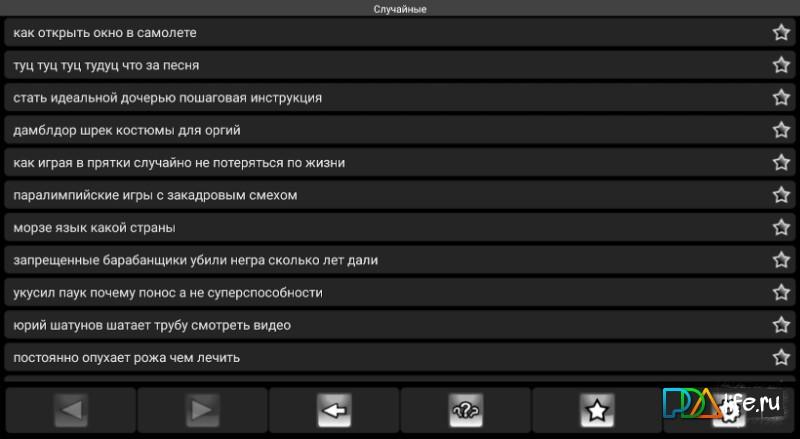Viewport: 800px width, 439px height.
Task: Favorite the 'постоянно опухает рожа' query
Action: (x=781, y=358)
